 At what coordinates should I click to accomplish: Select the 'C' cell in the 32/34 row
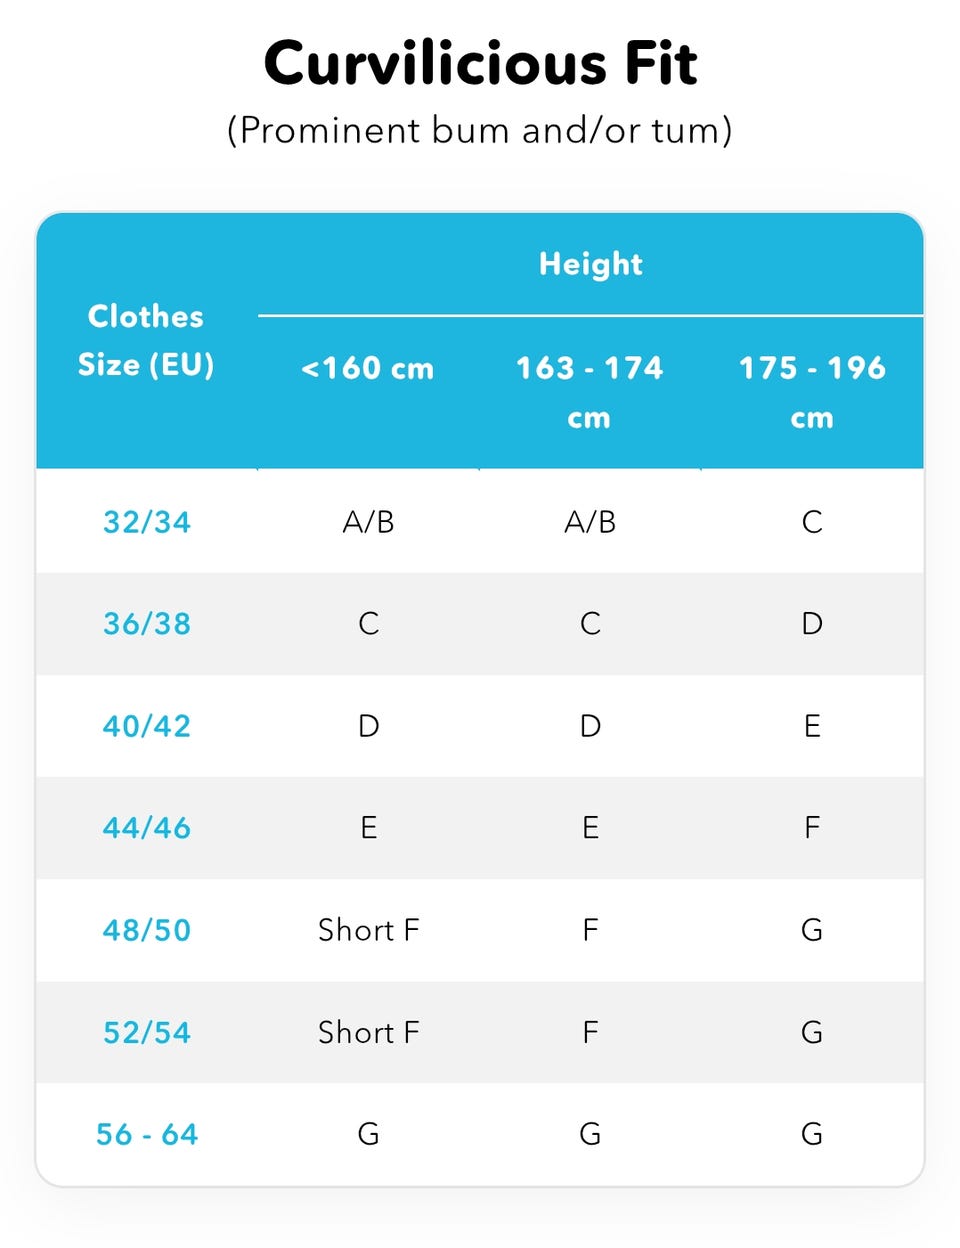(x=812, y=522)
